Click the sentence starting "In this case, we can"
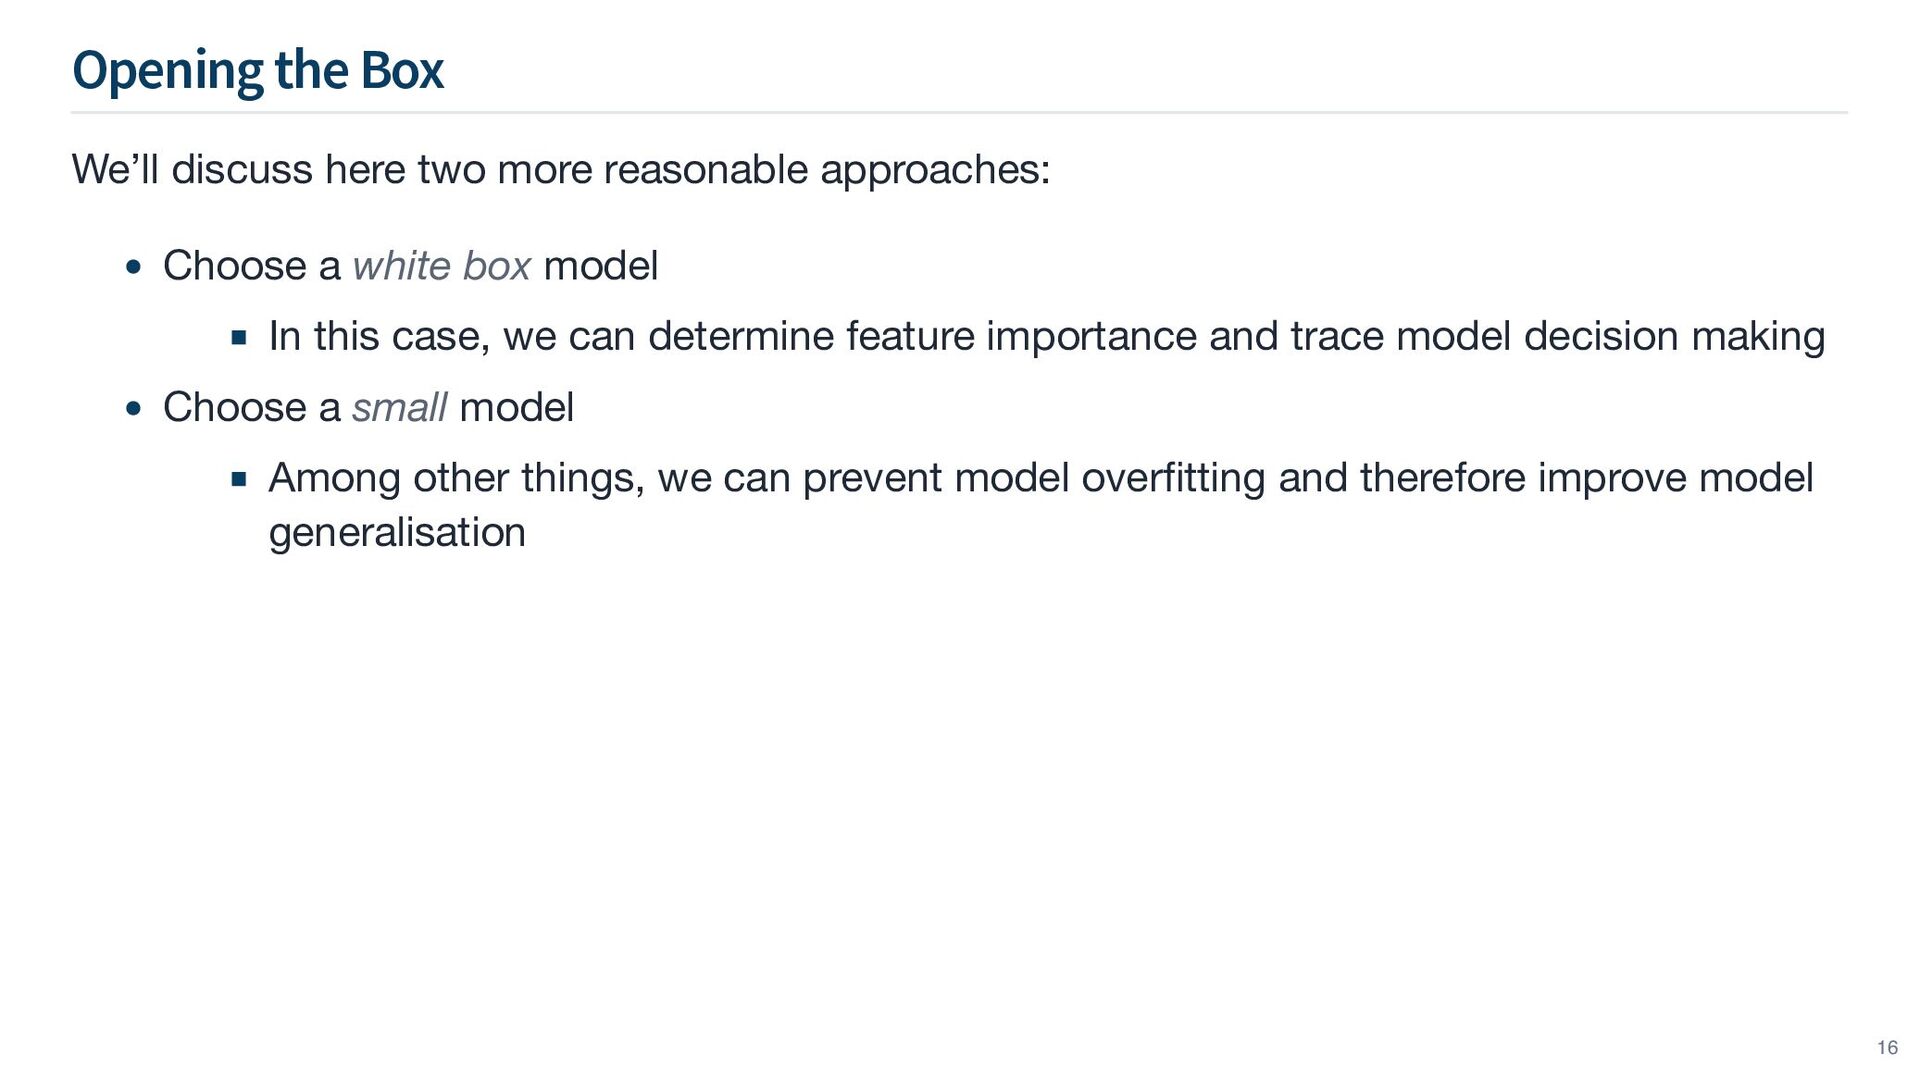This screenshot has height=1079, width=1920. click(1046, 336)
